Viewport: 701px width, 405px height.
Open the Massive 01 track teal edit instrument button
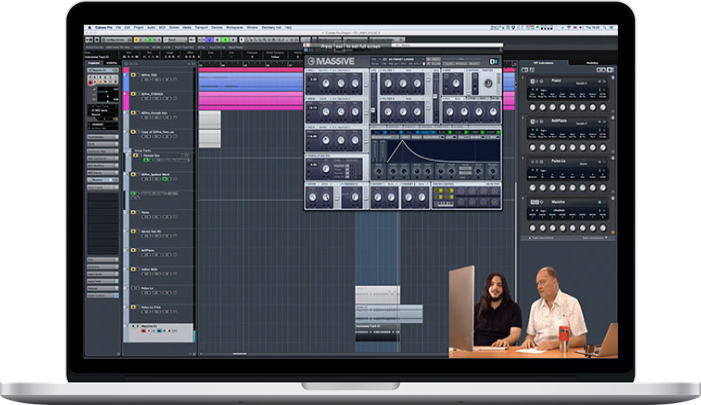(x=159, y=331)
